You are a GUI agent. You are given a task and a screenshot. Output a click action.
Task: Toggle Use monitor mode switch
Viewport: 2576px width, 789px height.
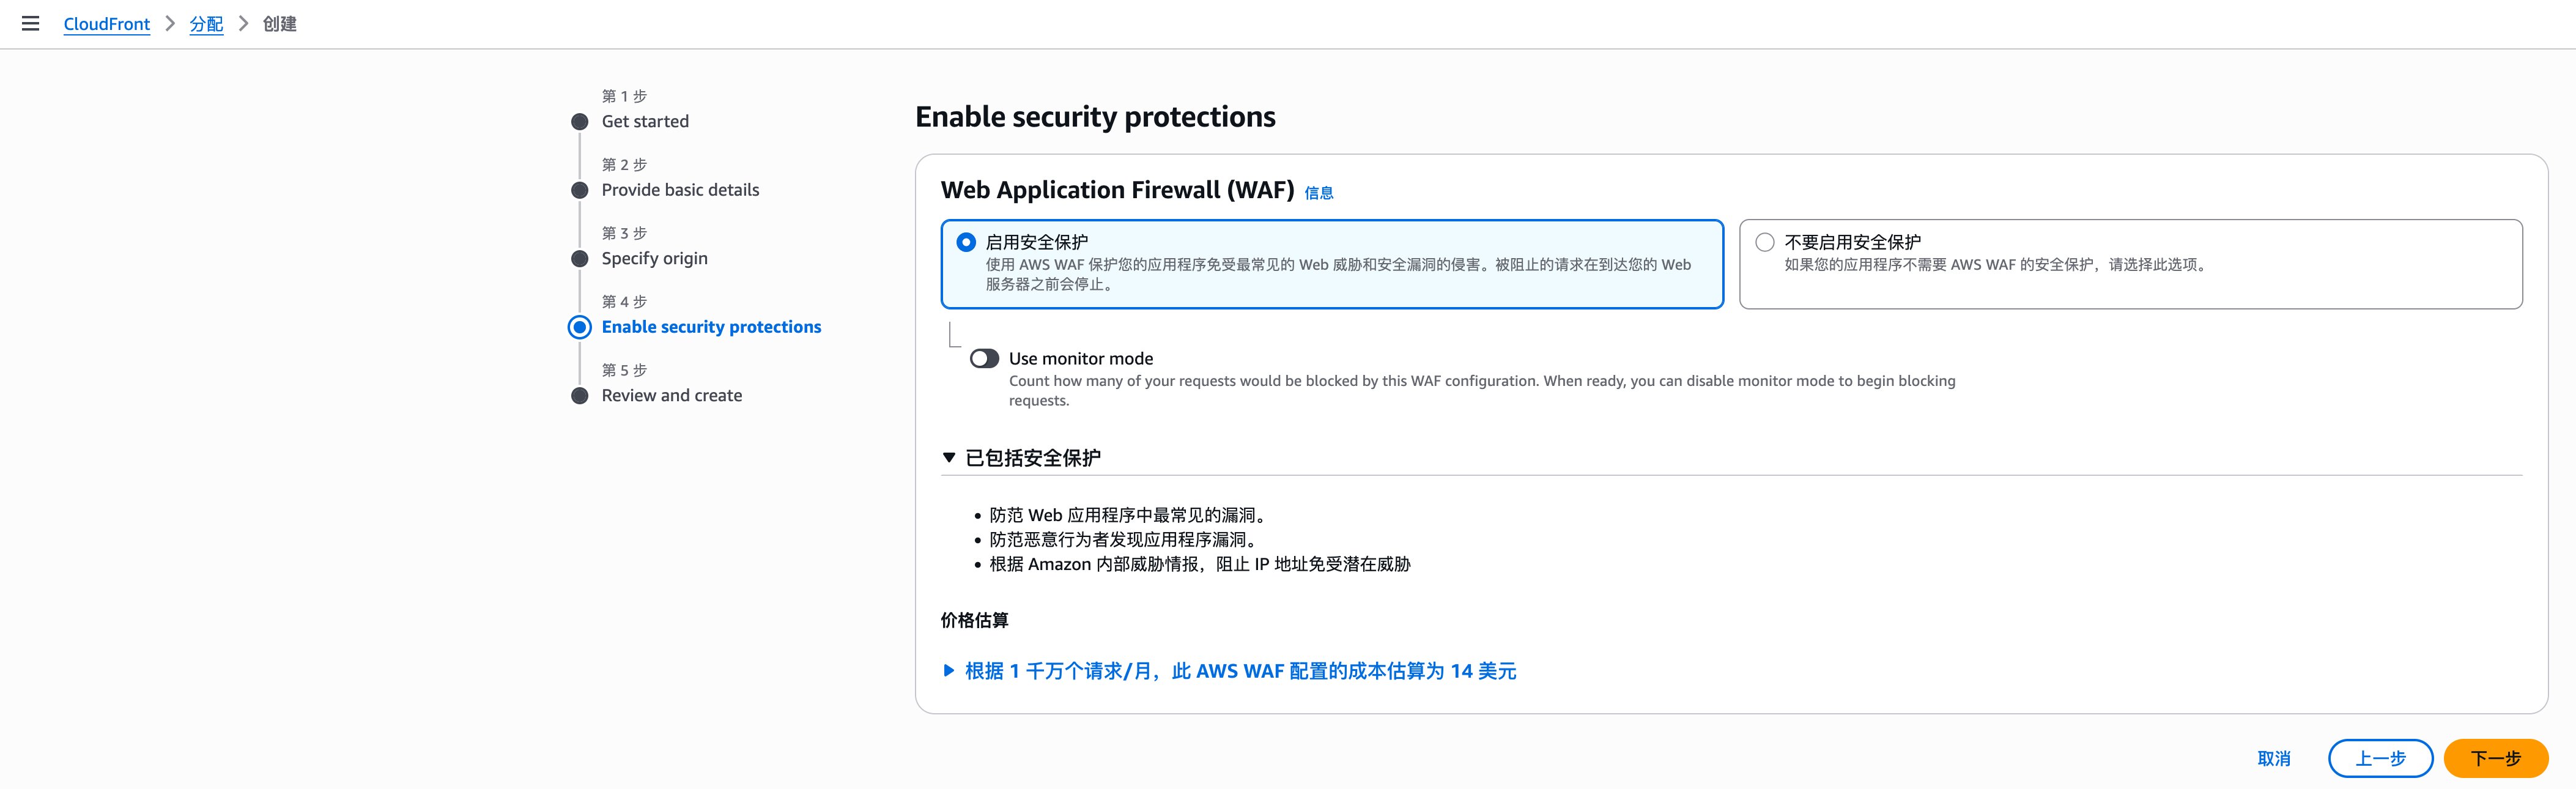984,359
